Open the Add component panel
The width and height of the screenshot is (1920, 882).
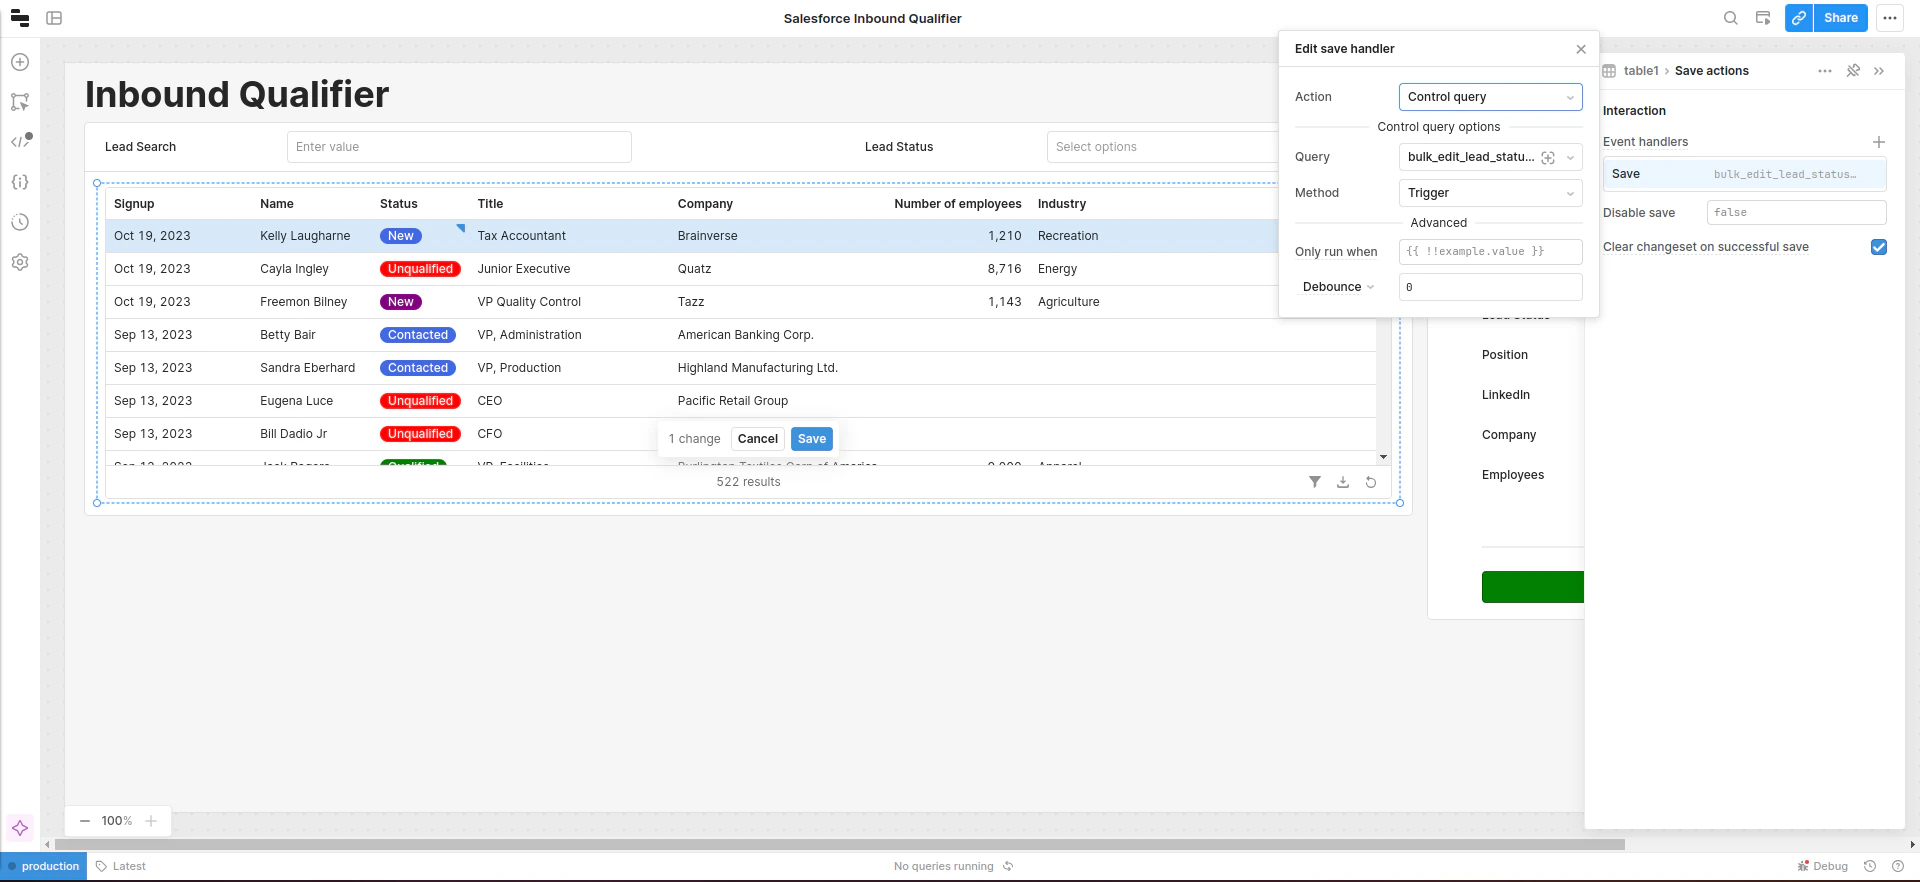(x=20, y=62)
